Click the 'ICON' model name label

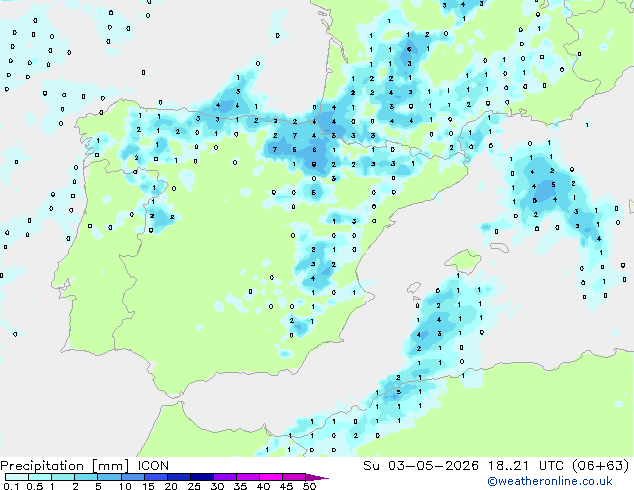[153, 466]
